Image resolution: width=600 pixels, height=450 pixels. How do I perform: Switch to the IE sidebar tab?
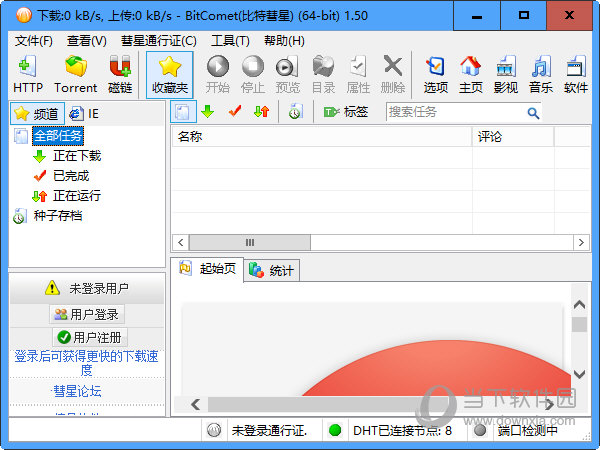tap(85, 113)
